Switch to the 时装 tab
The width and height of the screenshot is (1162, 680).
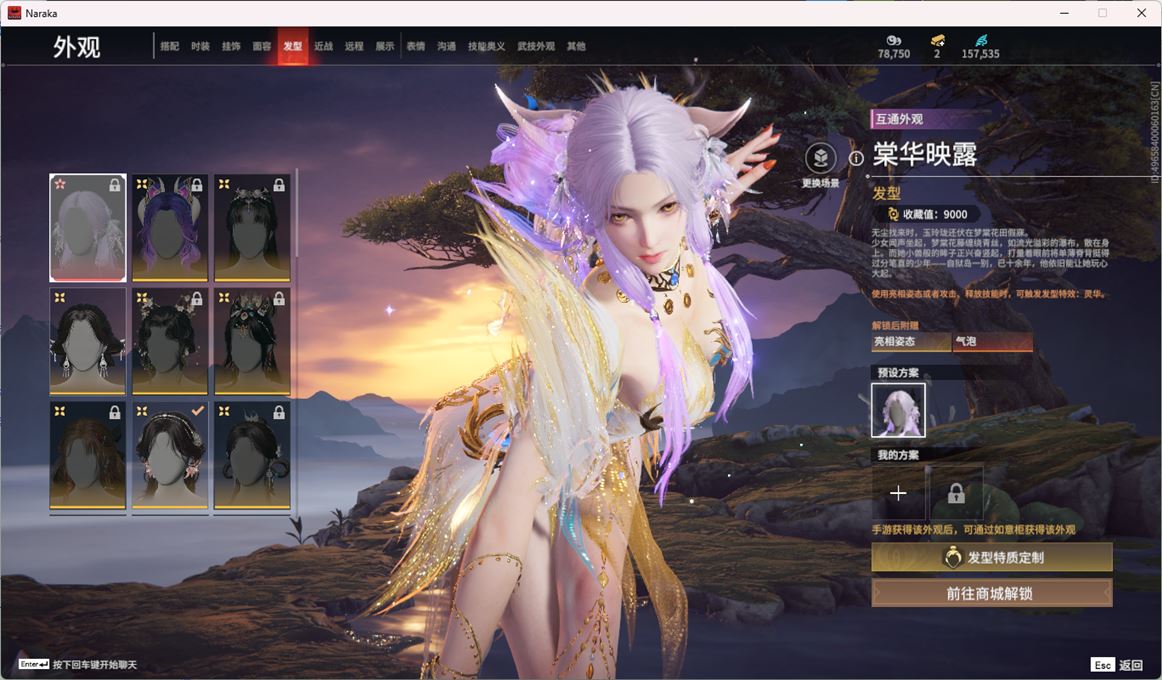(200, 46)
